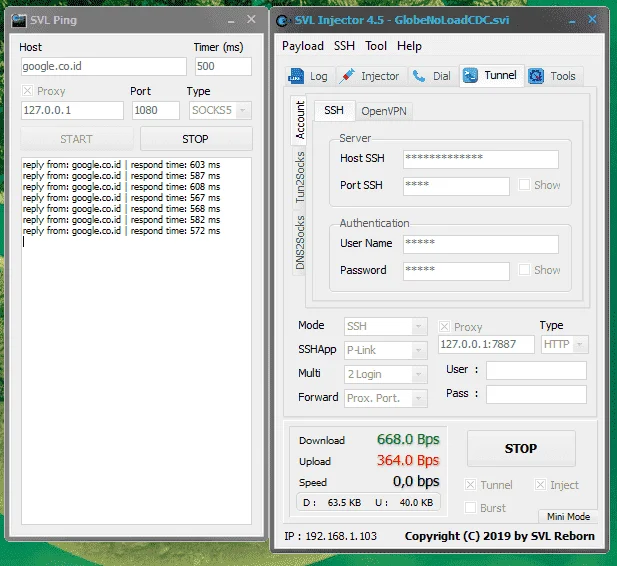
Task: Toggle the Inject checkbox
Action: pyautogui.click(x=540, y=485)
